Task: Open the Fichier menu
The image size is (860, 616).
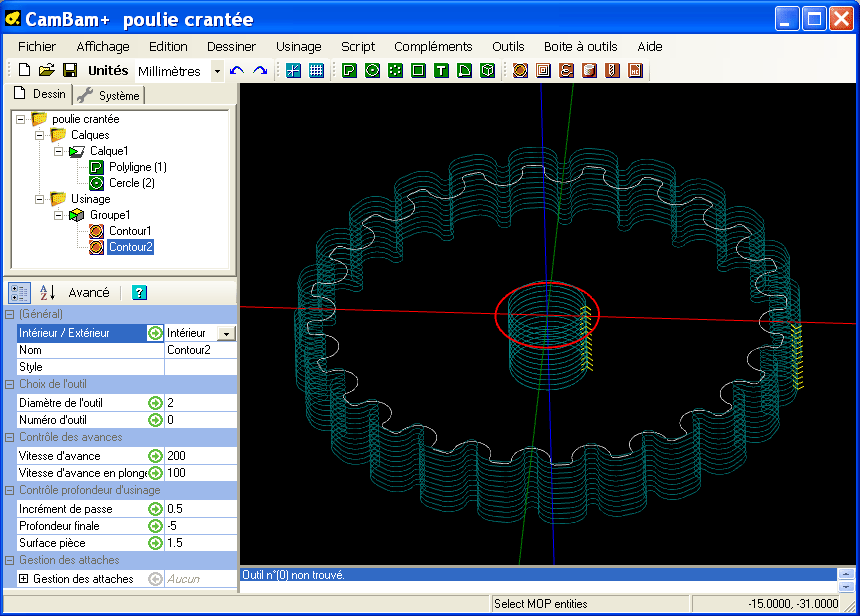Action: (x=37, y=47)
